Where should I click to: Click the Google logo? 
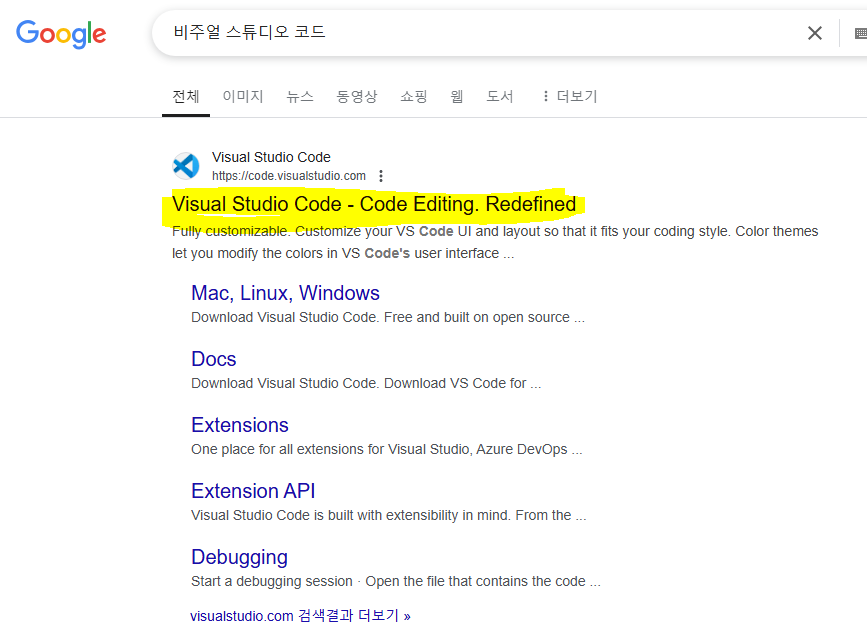(61, 34)
